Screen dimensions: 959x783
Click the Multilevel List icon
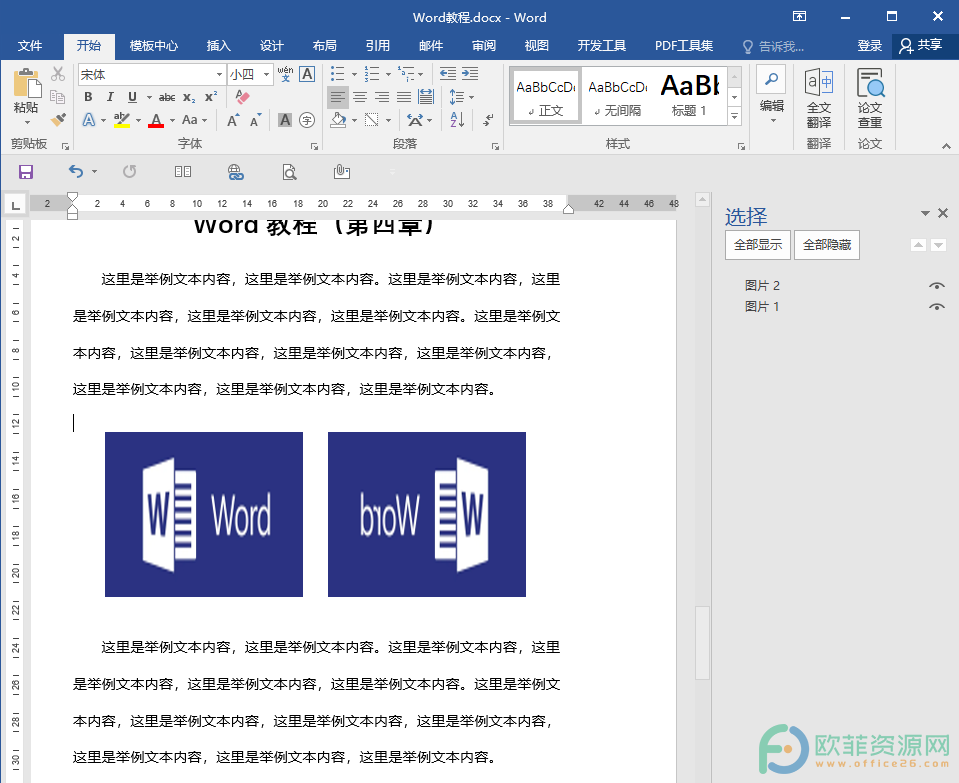coord(406,74)
